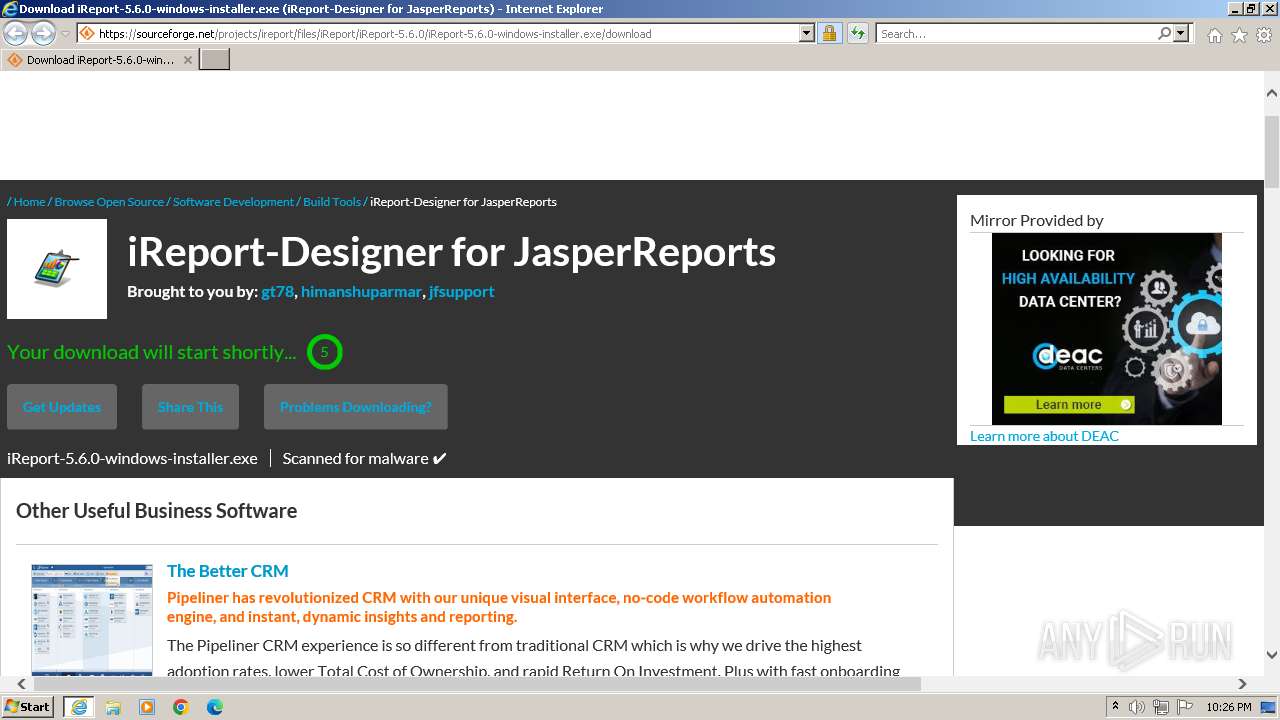Click the iReport-Designer for JasperReports heading
The image size is (1280, 720).
[x=451, y=251]
